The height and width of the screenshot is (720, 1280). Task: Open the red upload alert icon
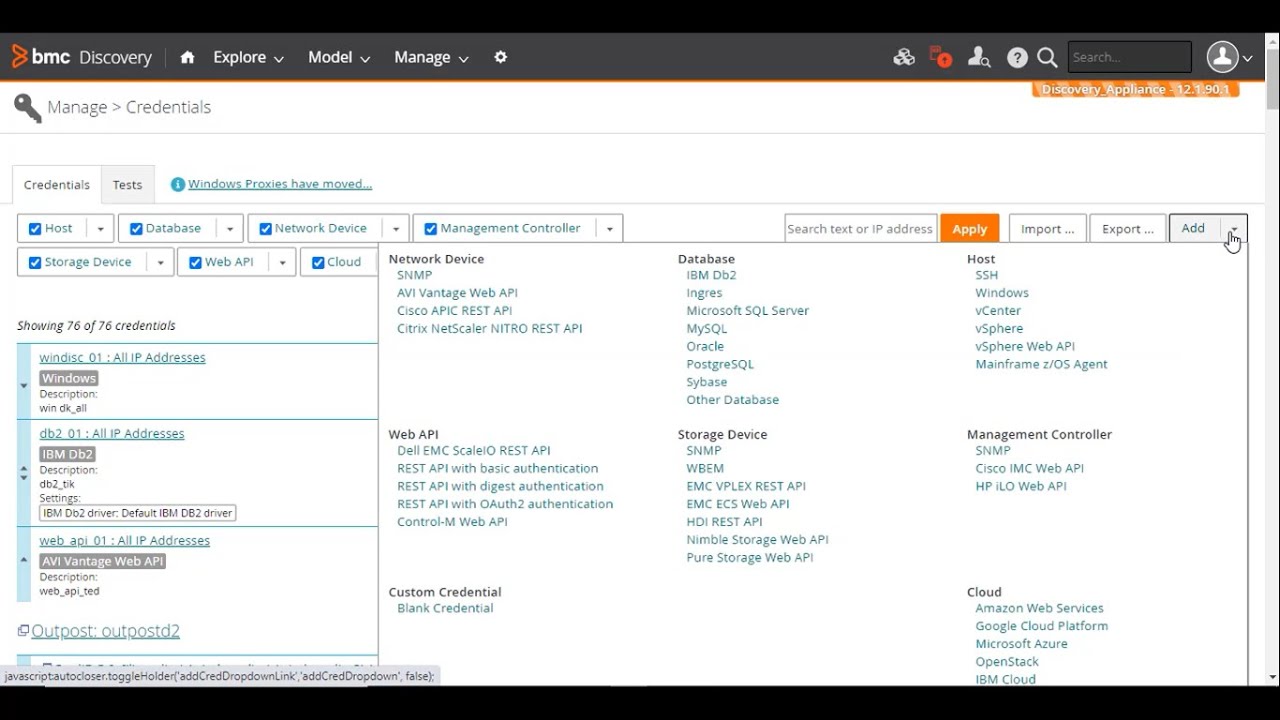point(940,57)
